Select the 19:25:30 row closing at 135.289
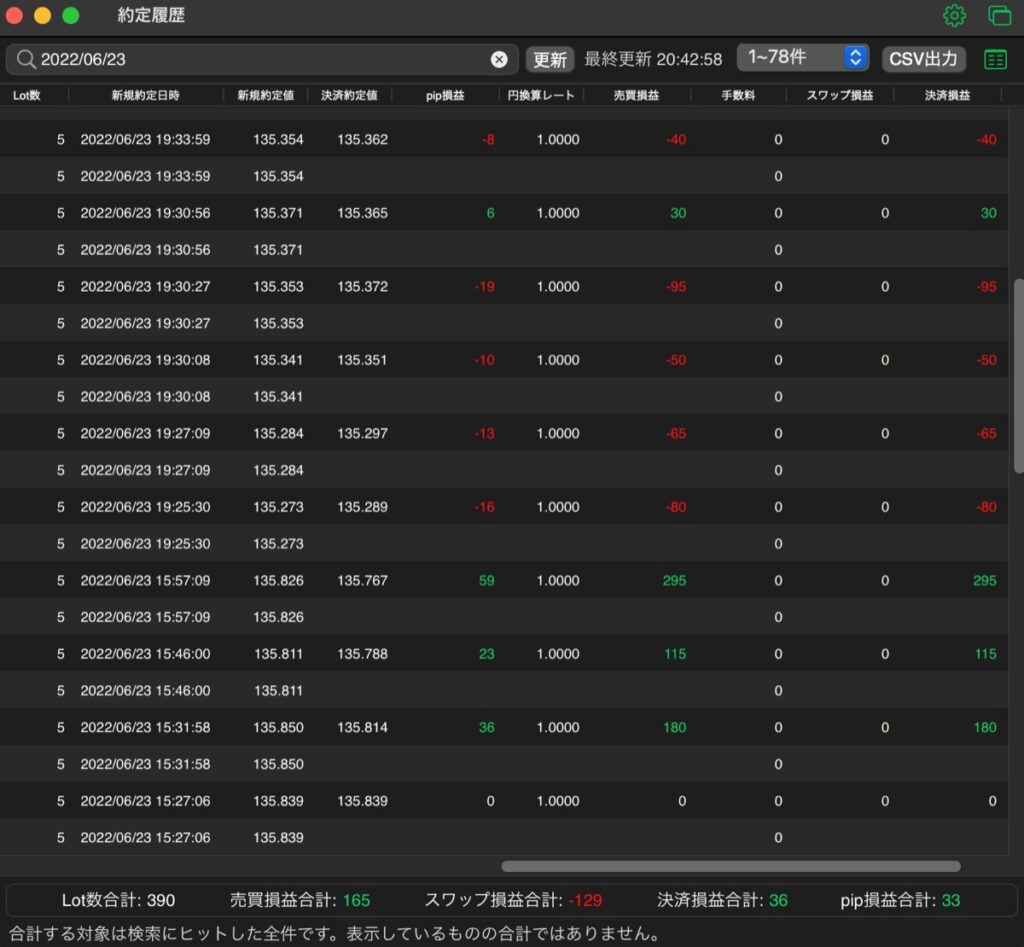 pos(504,507)
